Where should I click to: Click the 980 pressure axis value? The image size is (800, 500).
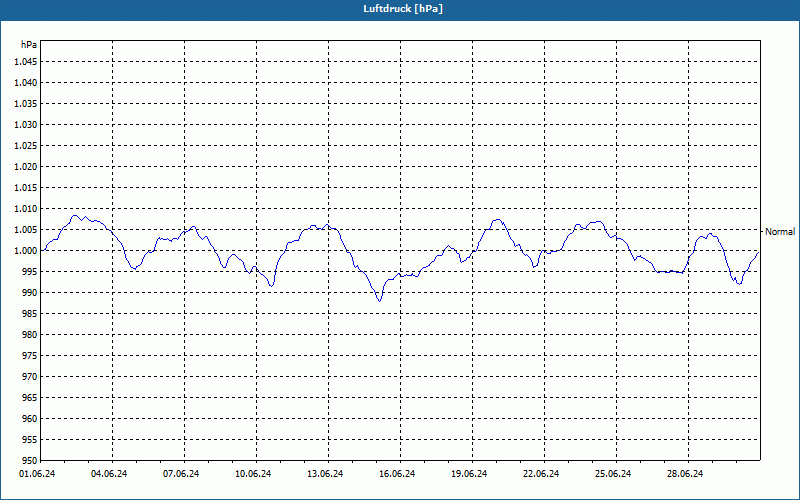click(30, 335)
